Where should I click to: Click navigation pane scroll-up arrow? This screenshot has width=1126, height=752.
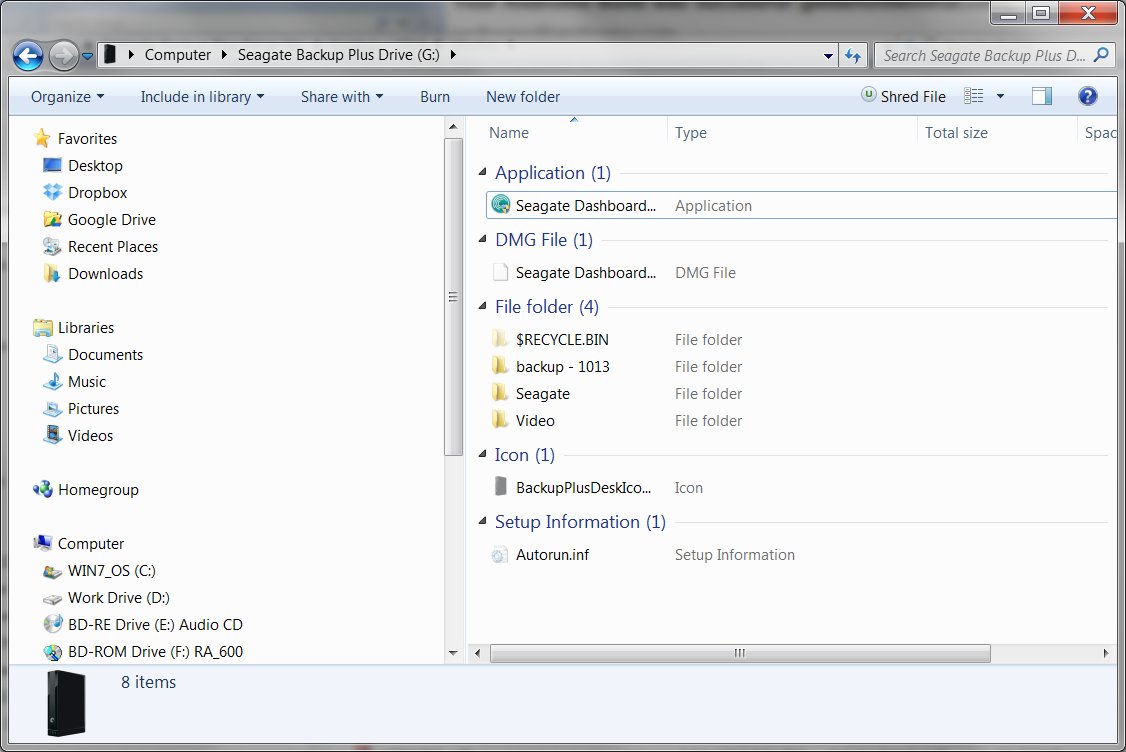pyautogui.click(x=453, y=126)
